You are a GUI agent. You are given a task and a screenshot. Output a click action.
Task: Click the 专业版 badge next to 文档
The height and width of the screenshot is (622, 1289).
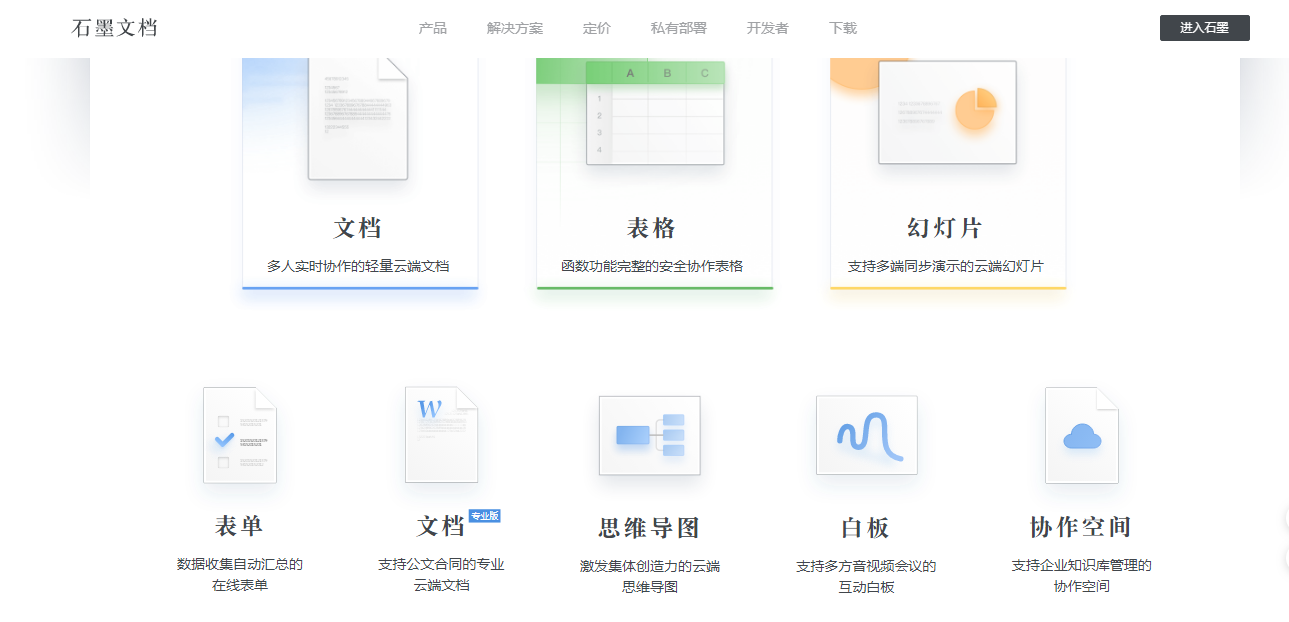coord(484,516)
